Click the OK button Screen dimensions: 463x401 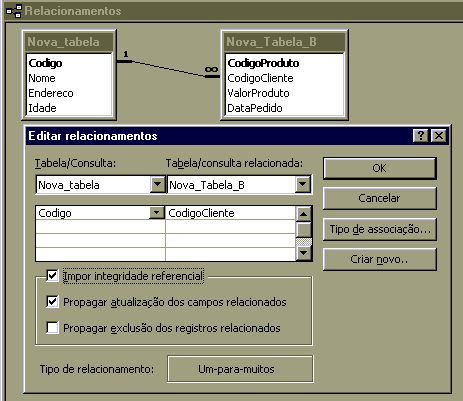(x=380, y=168)
